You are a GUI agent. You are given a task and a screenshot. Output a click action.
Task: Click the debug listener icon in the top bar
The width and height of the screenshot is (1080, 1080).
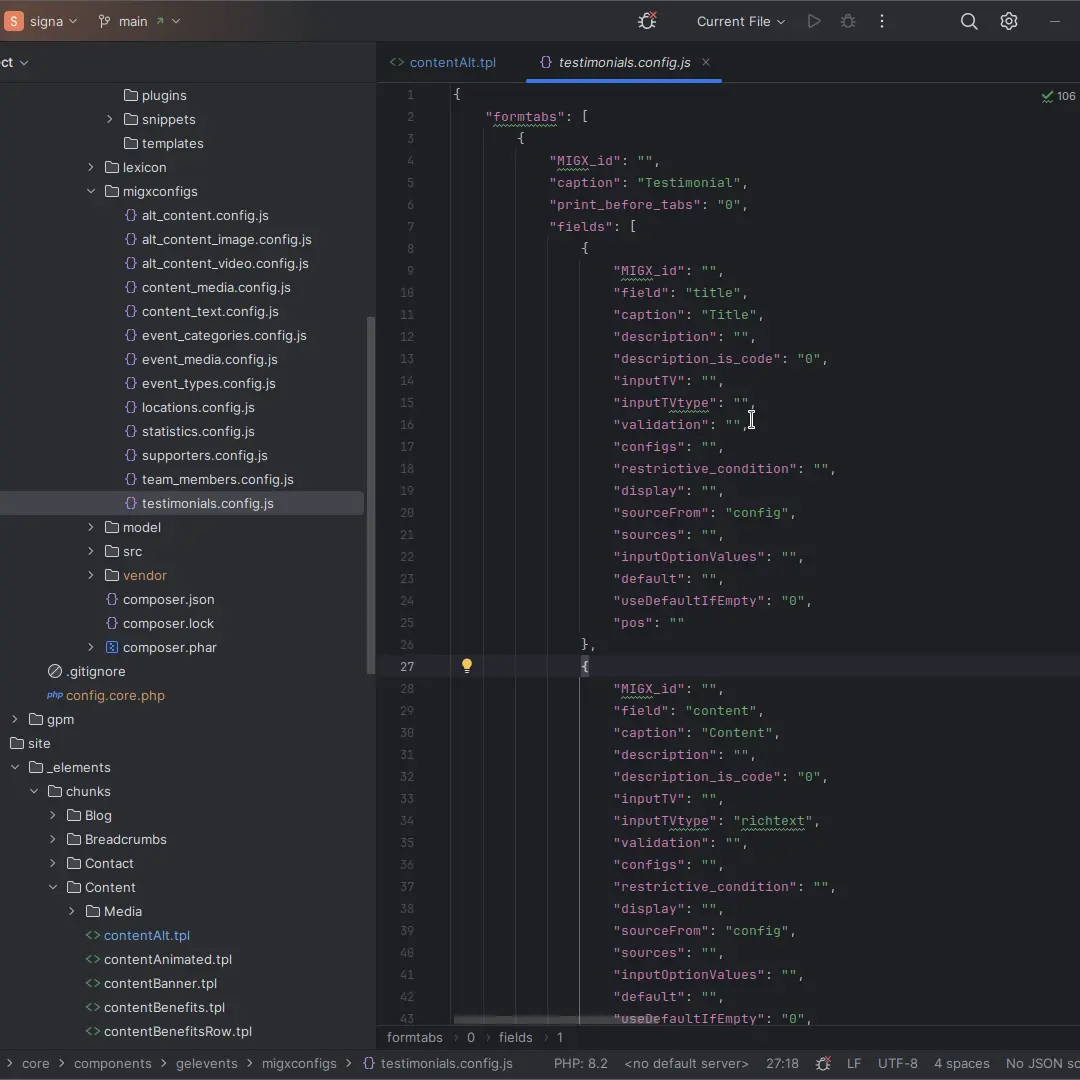pyautogui.click(x=647, y=21)
